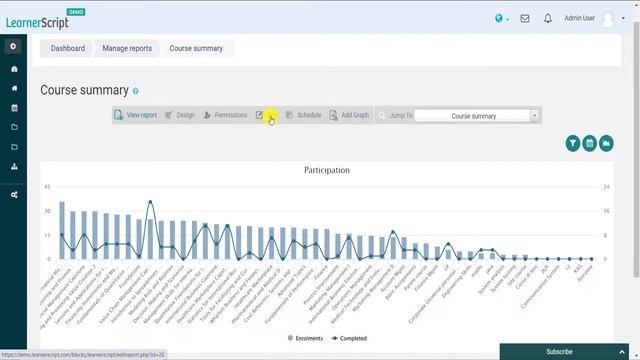Open the Design toolbar item
This screenshot has width=640, height=360.
coord(180,115)
